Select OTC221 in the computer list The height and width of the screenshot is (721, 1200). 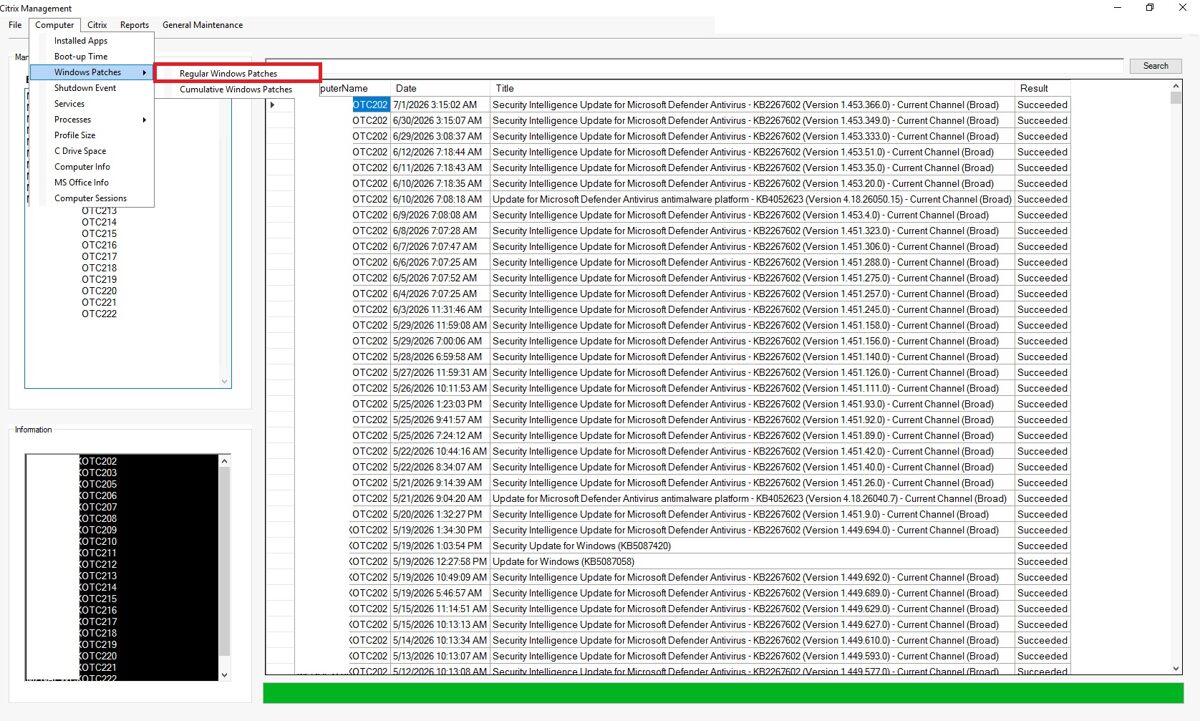tap(99, 303)
